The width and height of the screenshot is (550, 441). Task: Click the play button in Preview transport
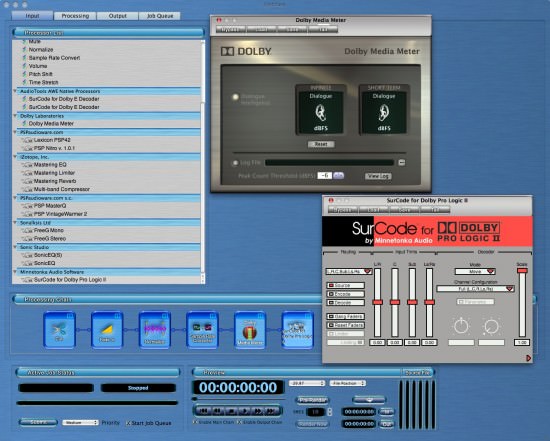point(244,410)
